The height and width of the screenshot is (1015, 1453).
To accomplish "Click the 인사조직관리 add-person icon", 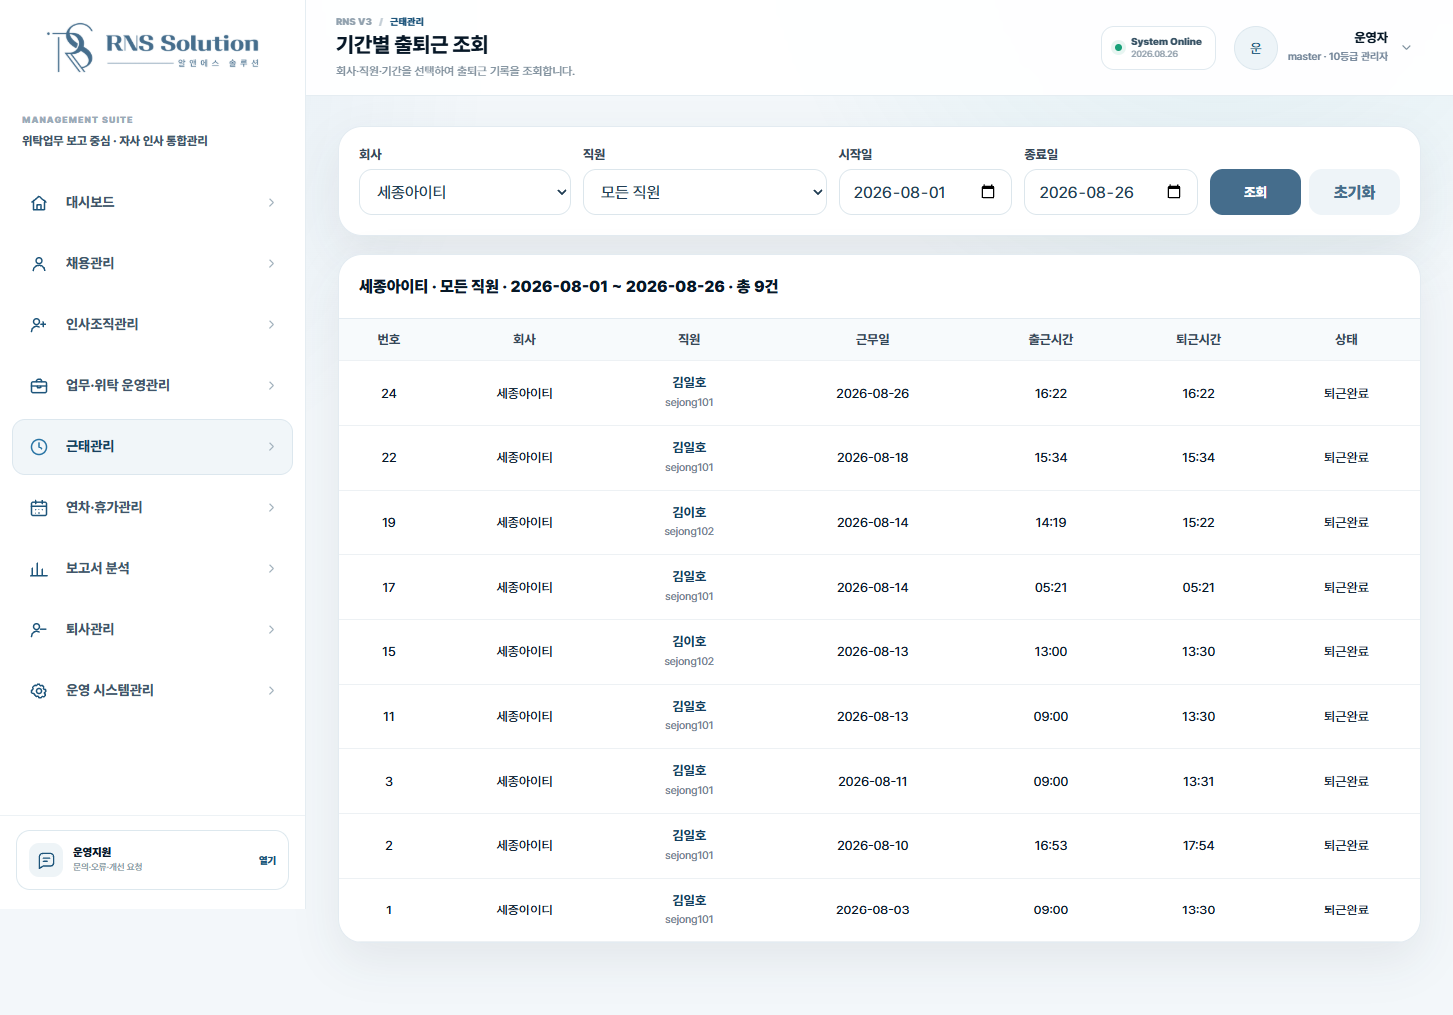I will click(39, 325).
